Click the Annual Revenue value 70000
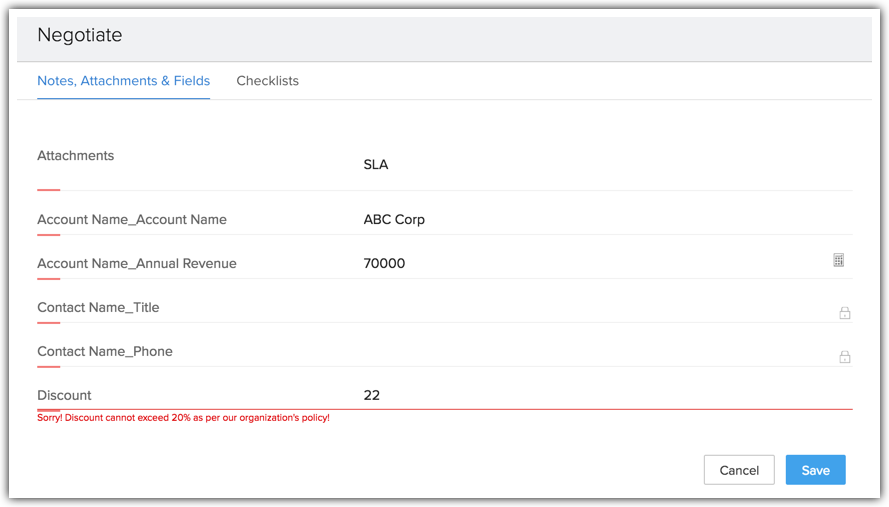This screenshot has width=889, height=507. (x=384, y=264)
